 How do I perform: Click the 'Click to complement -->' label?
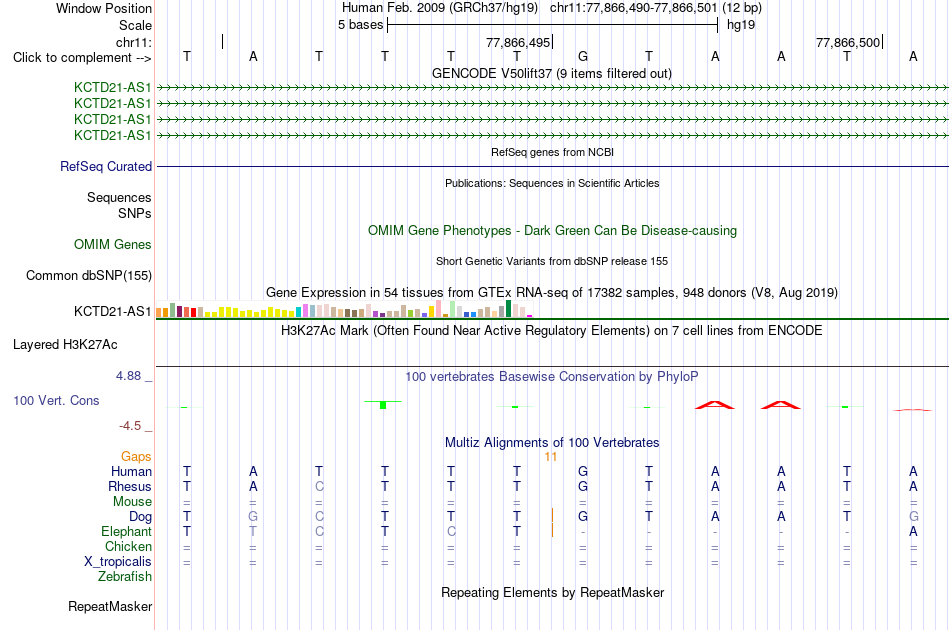click(82, 58)
